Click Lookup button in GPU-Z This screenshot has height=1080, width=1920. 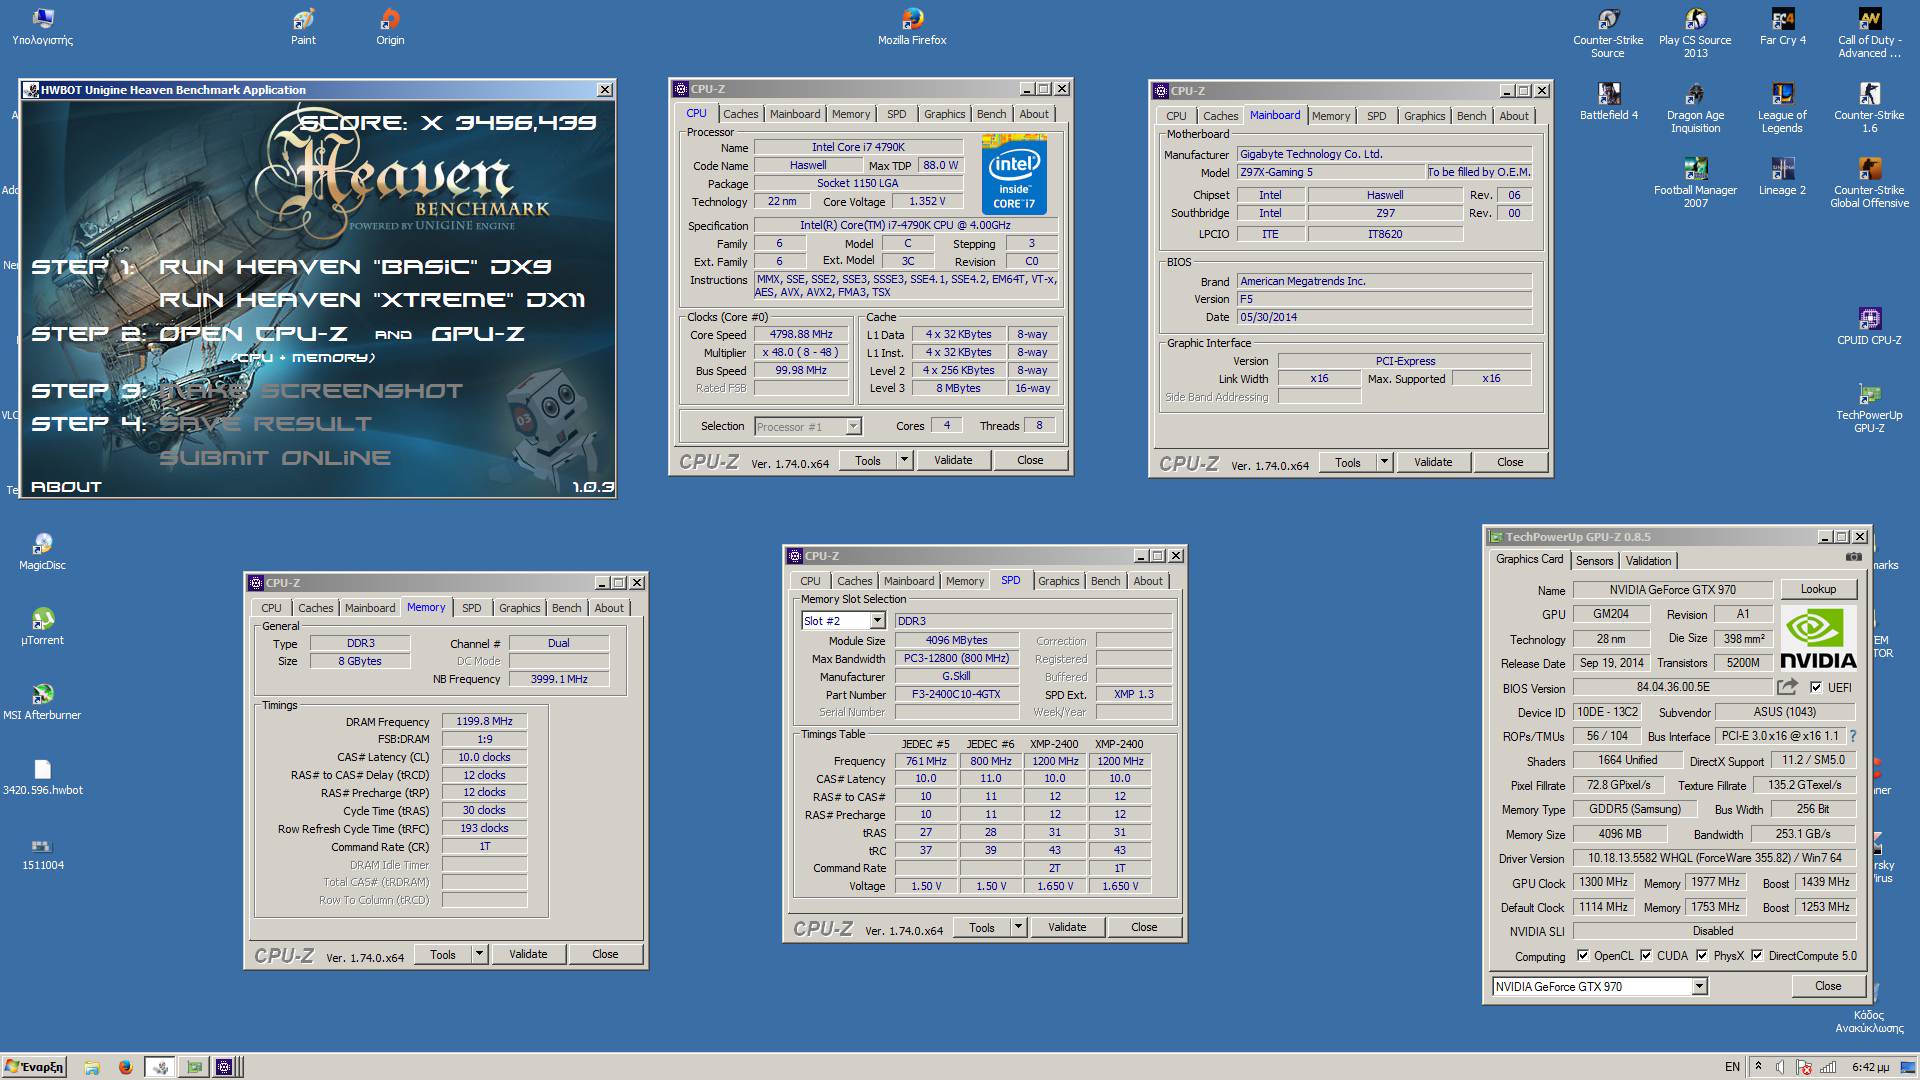1817,589
